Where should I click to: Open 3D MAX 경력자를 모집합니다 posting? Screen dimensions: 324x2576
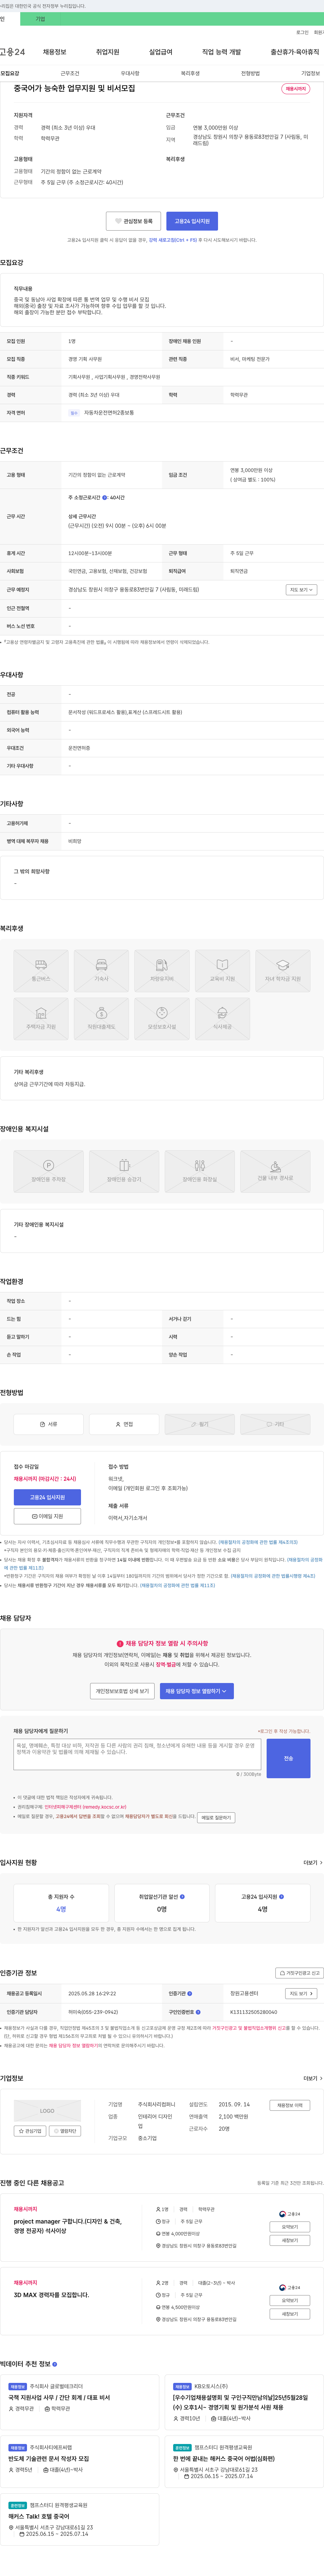[51, 2295]
